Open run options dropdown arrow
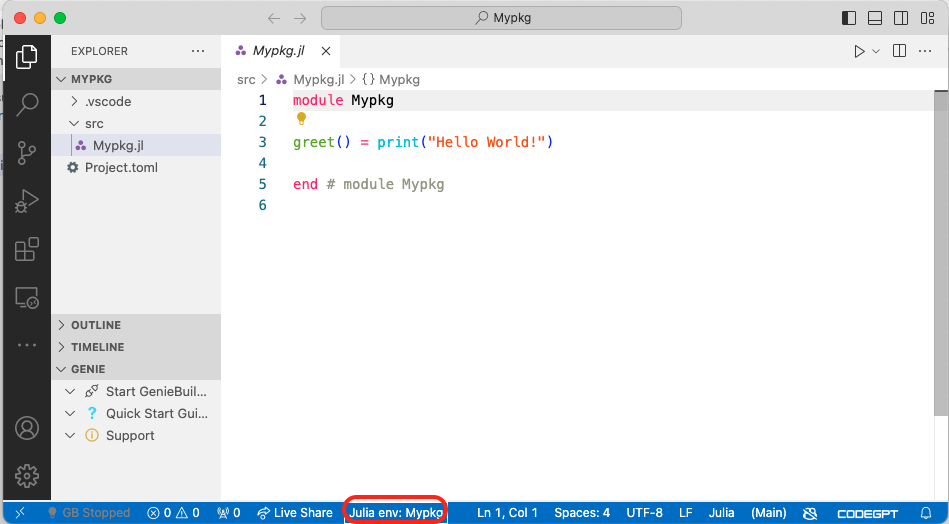The height and width of the screenshot is (524, 949). (x=876, y=51)
